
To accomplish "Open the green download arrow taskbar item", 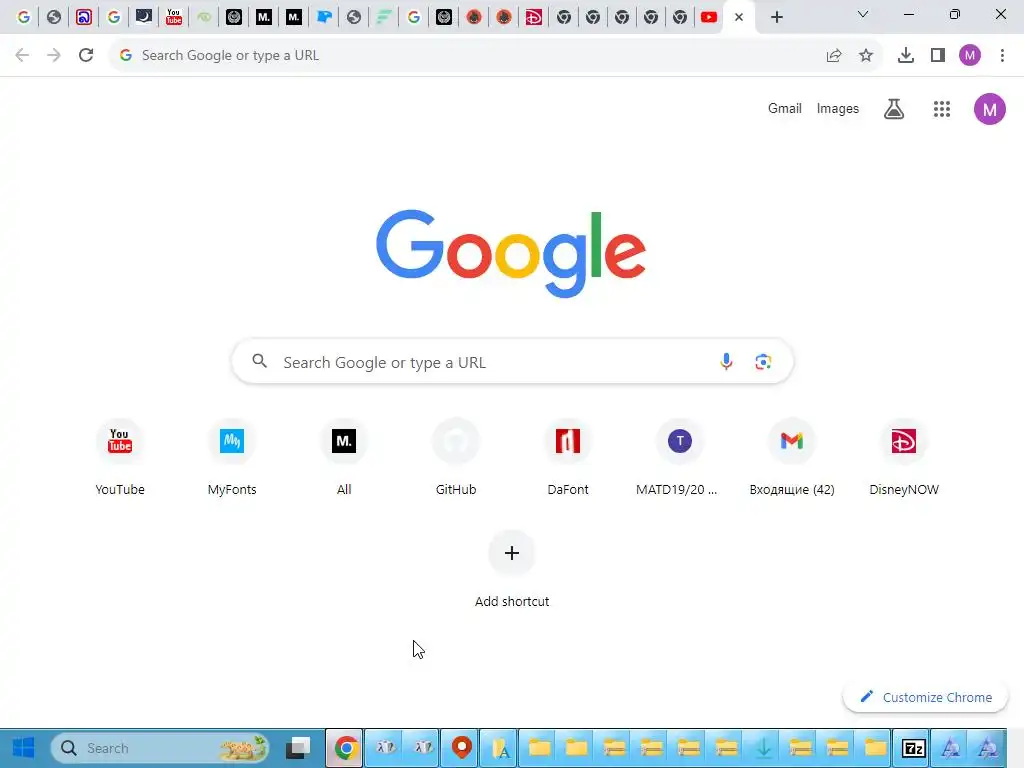I will pos(763,748).
